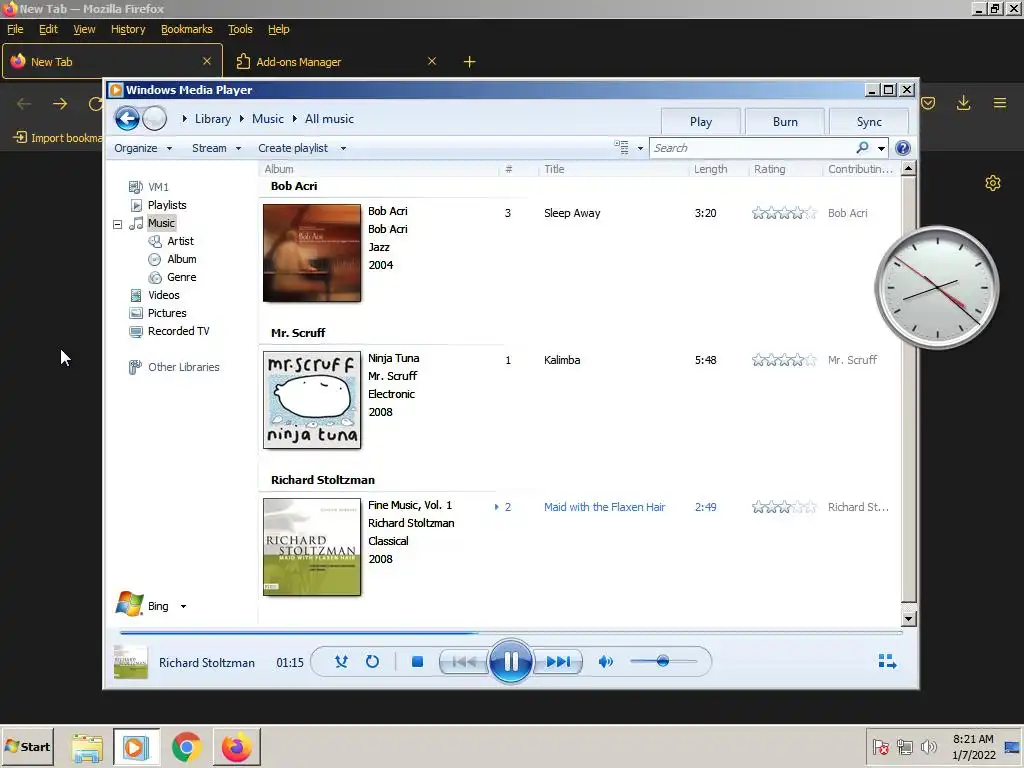Open the Organize dropdown
The width and height of the screenshot is (1024, 768).
point(142,148)
